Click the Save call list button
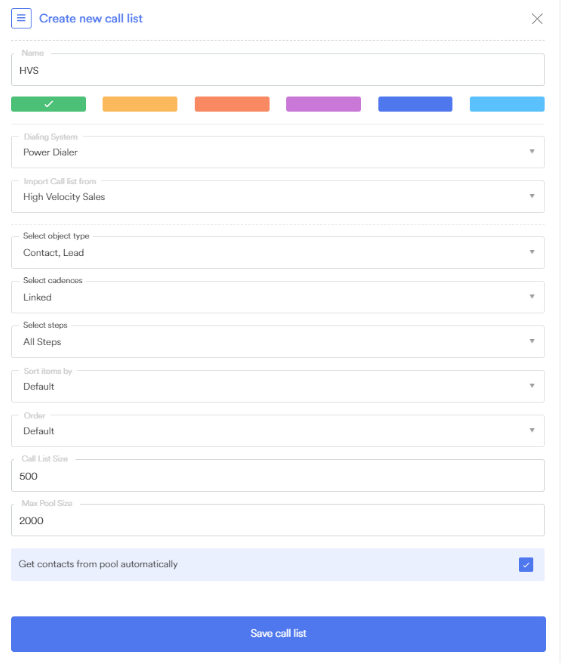The image size is (561, 663). [278, 633]
